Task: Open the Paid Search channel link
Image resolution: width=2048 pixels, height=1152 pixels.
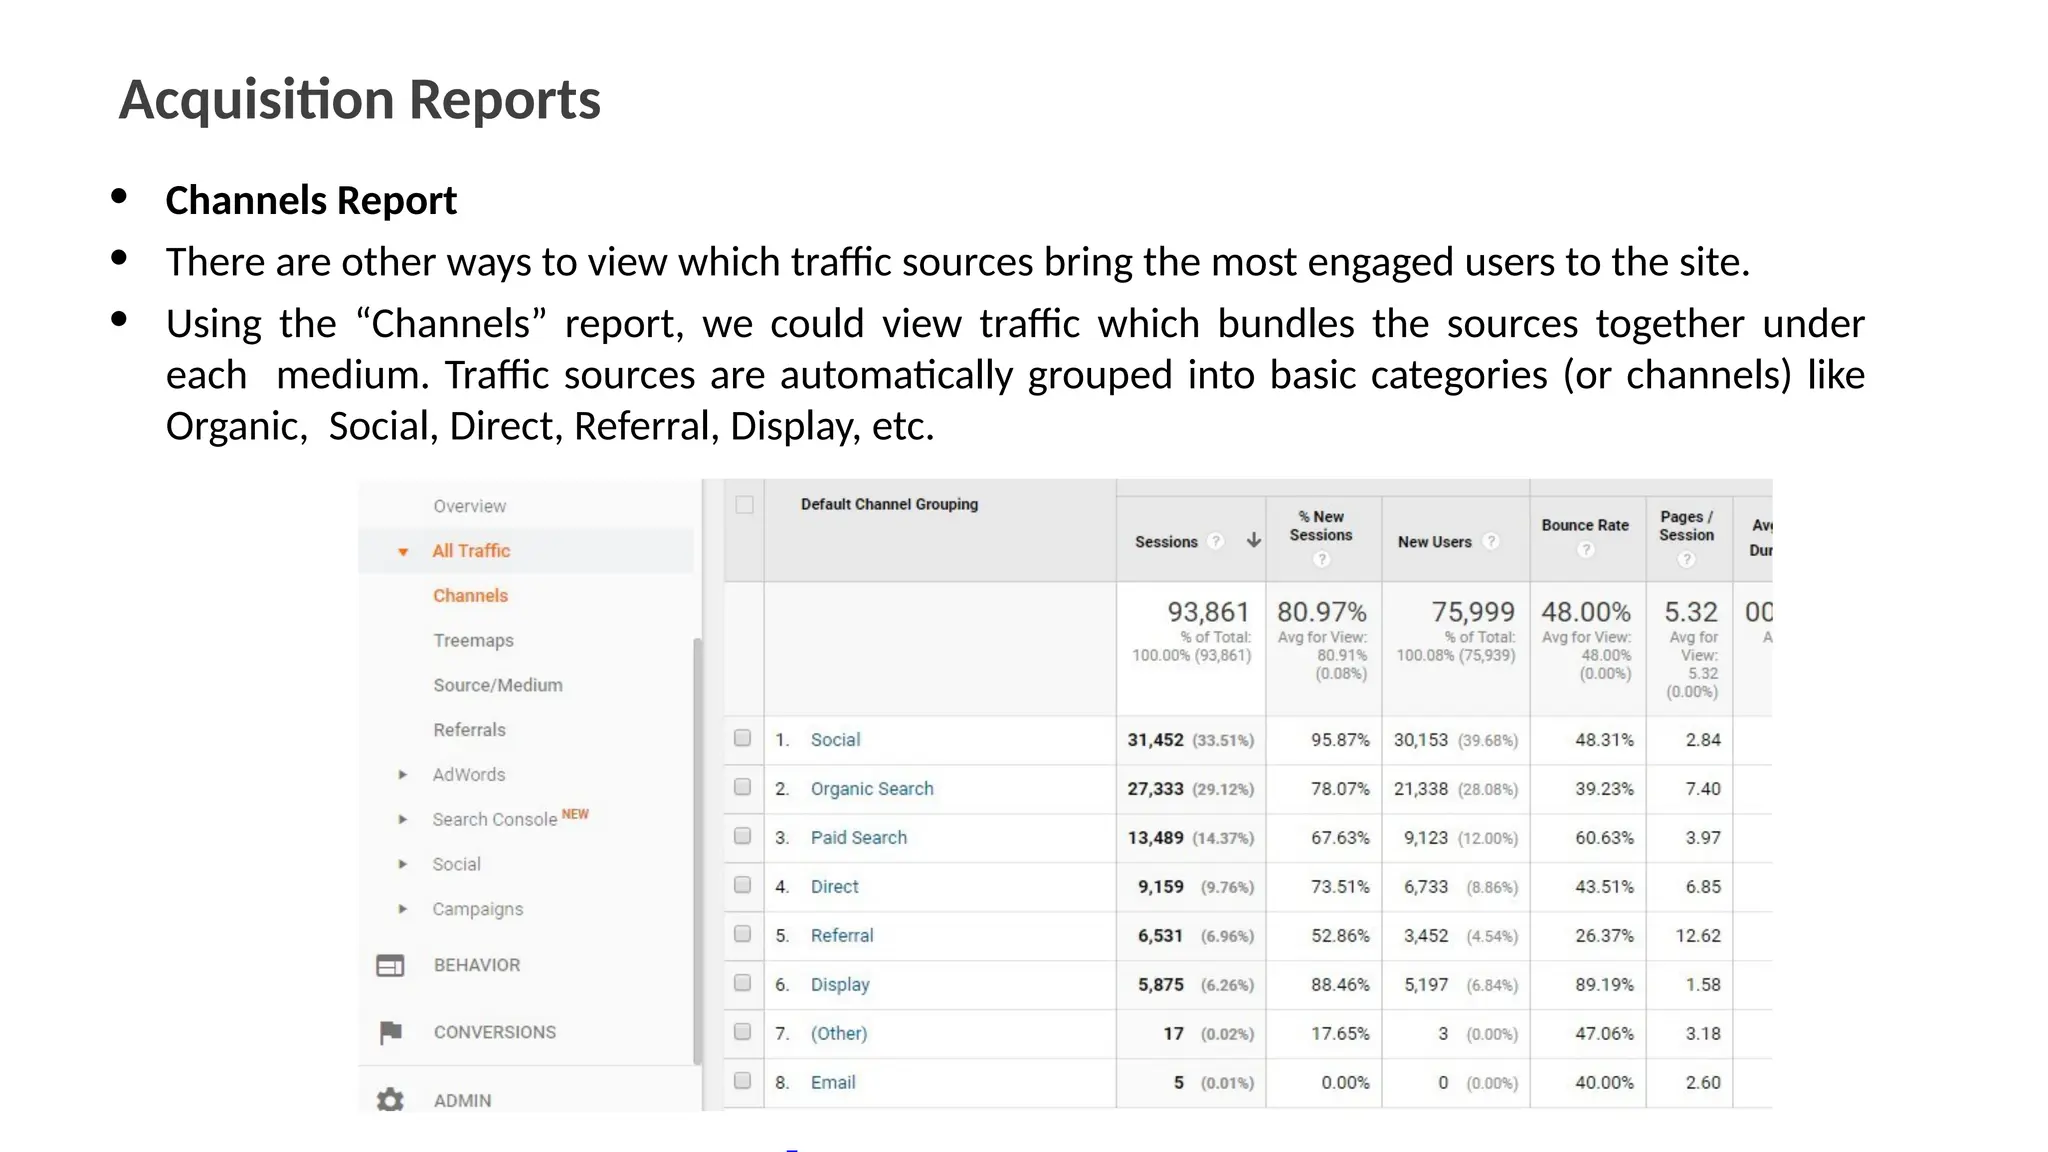Action: coord(858,838)
